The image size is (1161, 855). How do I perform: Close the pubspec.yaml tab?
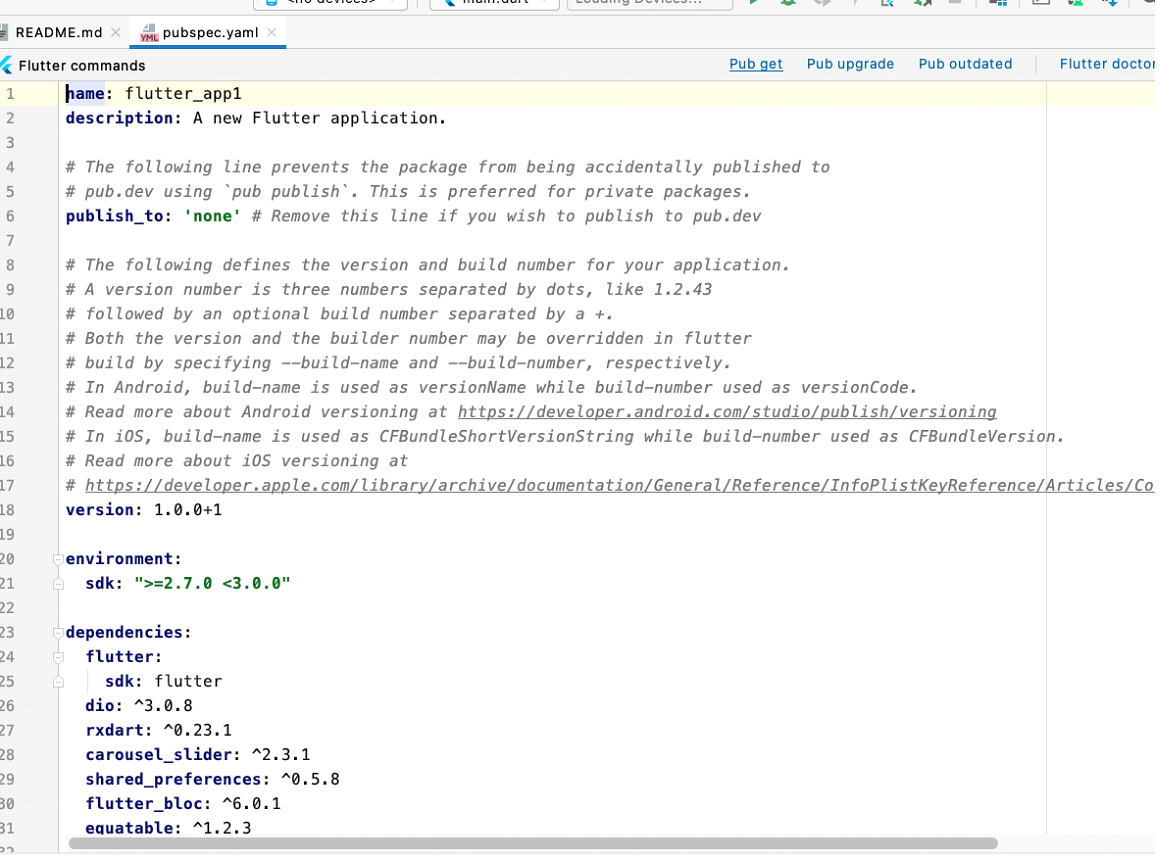(x=272, y=33)
